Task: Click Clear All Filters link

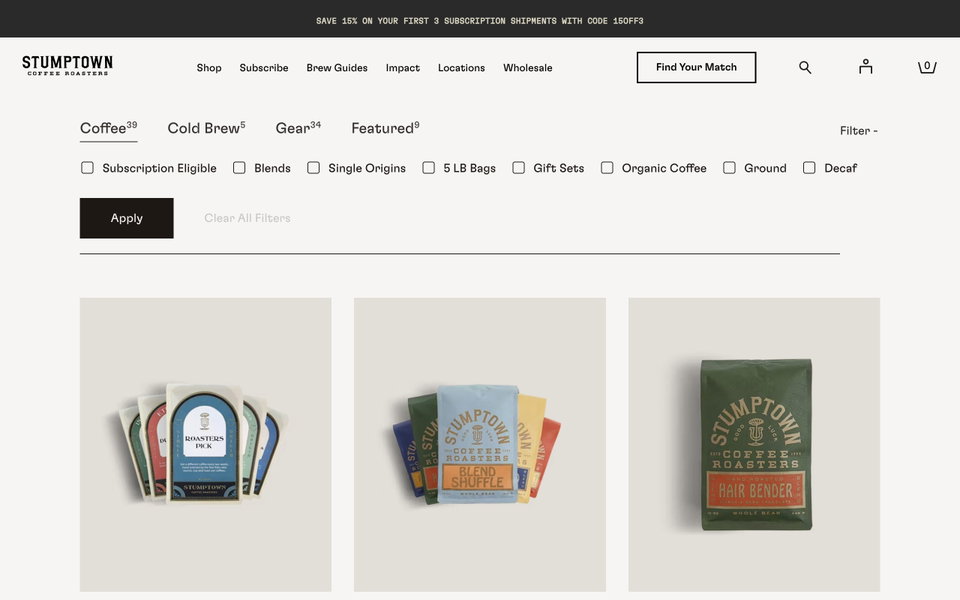Action: pyautogui.click(x=247, y=218)
